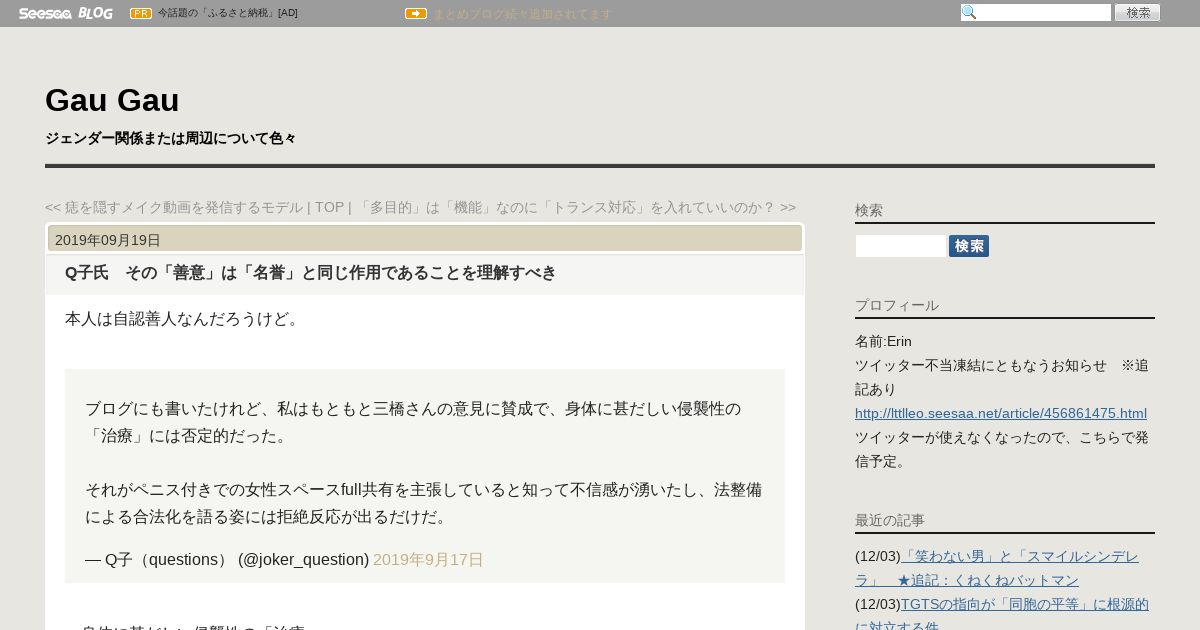Viewport: 1200px width, 630px height.
Task: Click the PR badge icon in top bar
Action: tap(141, 13)
